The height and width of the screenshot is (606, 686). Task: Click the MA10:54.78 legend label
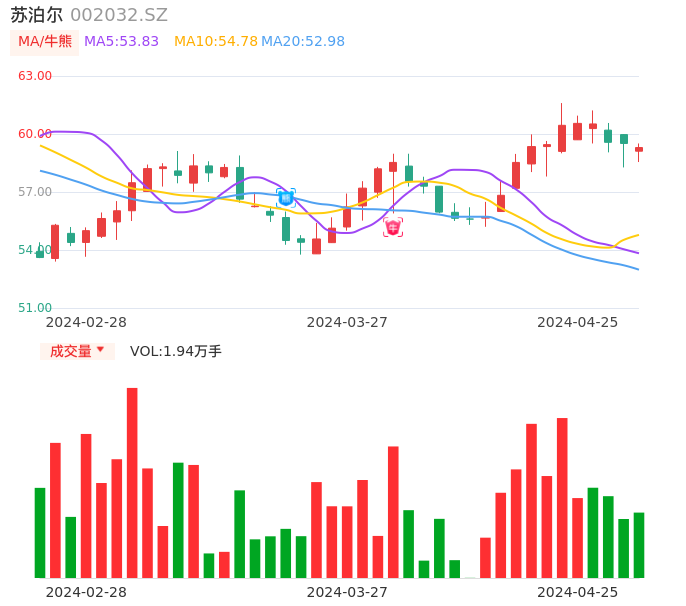point(215,42)
